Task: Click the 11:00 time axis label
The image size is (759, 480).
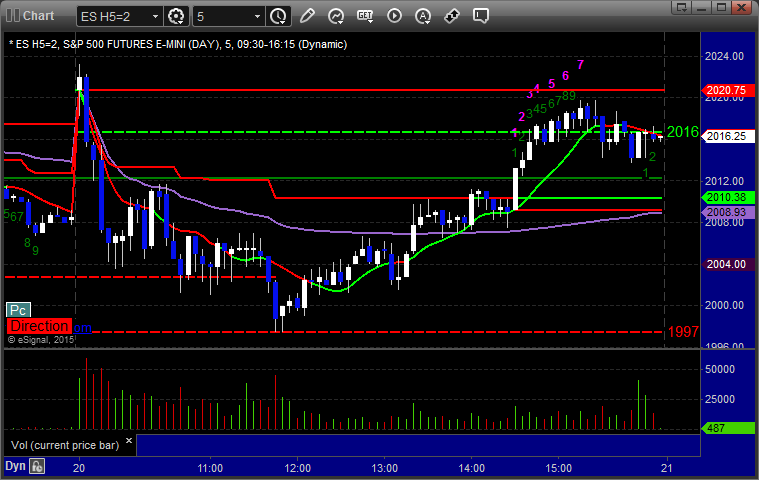Action: pos(210,468)
